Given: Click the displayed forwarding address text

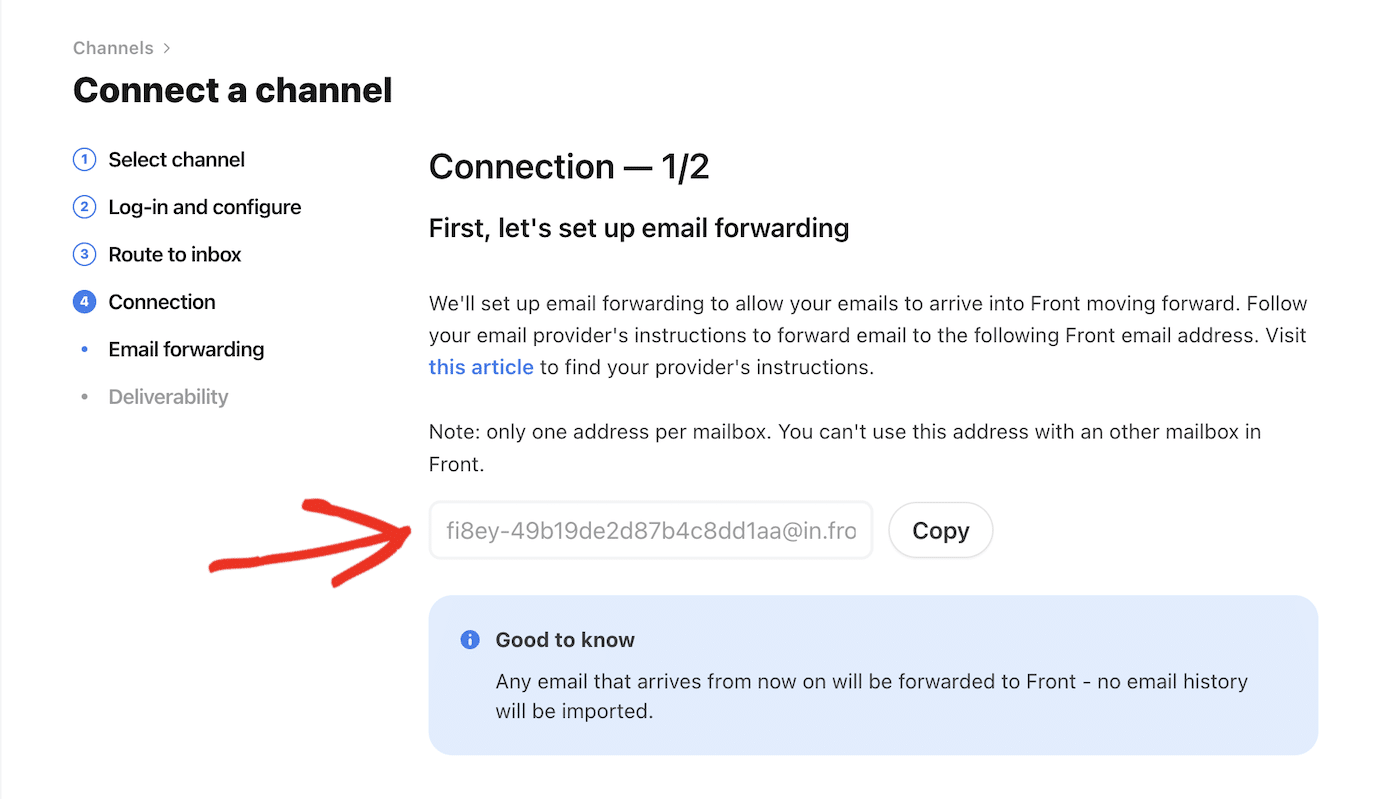Looking at the screenshot, I should point(650,530).
